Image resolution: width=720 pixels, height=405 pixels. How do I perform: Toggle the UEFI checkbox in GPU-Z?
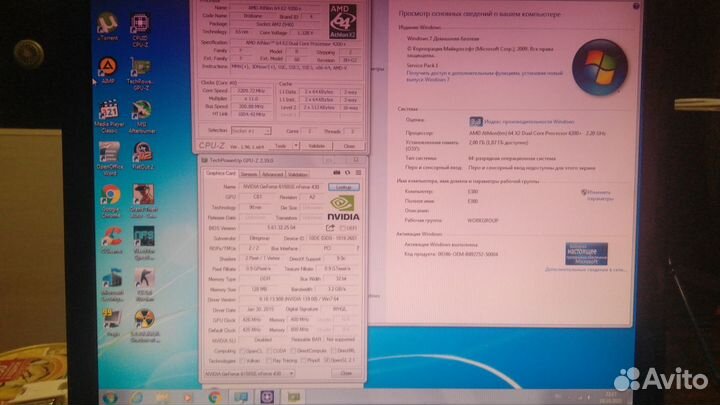343,228
